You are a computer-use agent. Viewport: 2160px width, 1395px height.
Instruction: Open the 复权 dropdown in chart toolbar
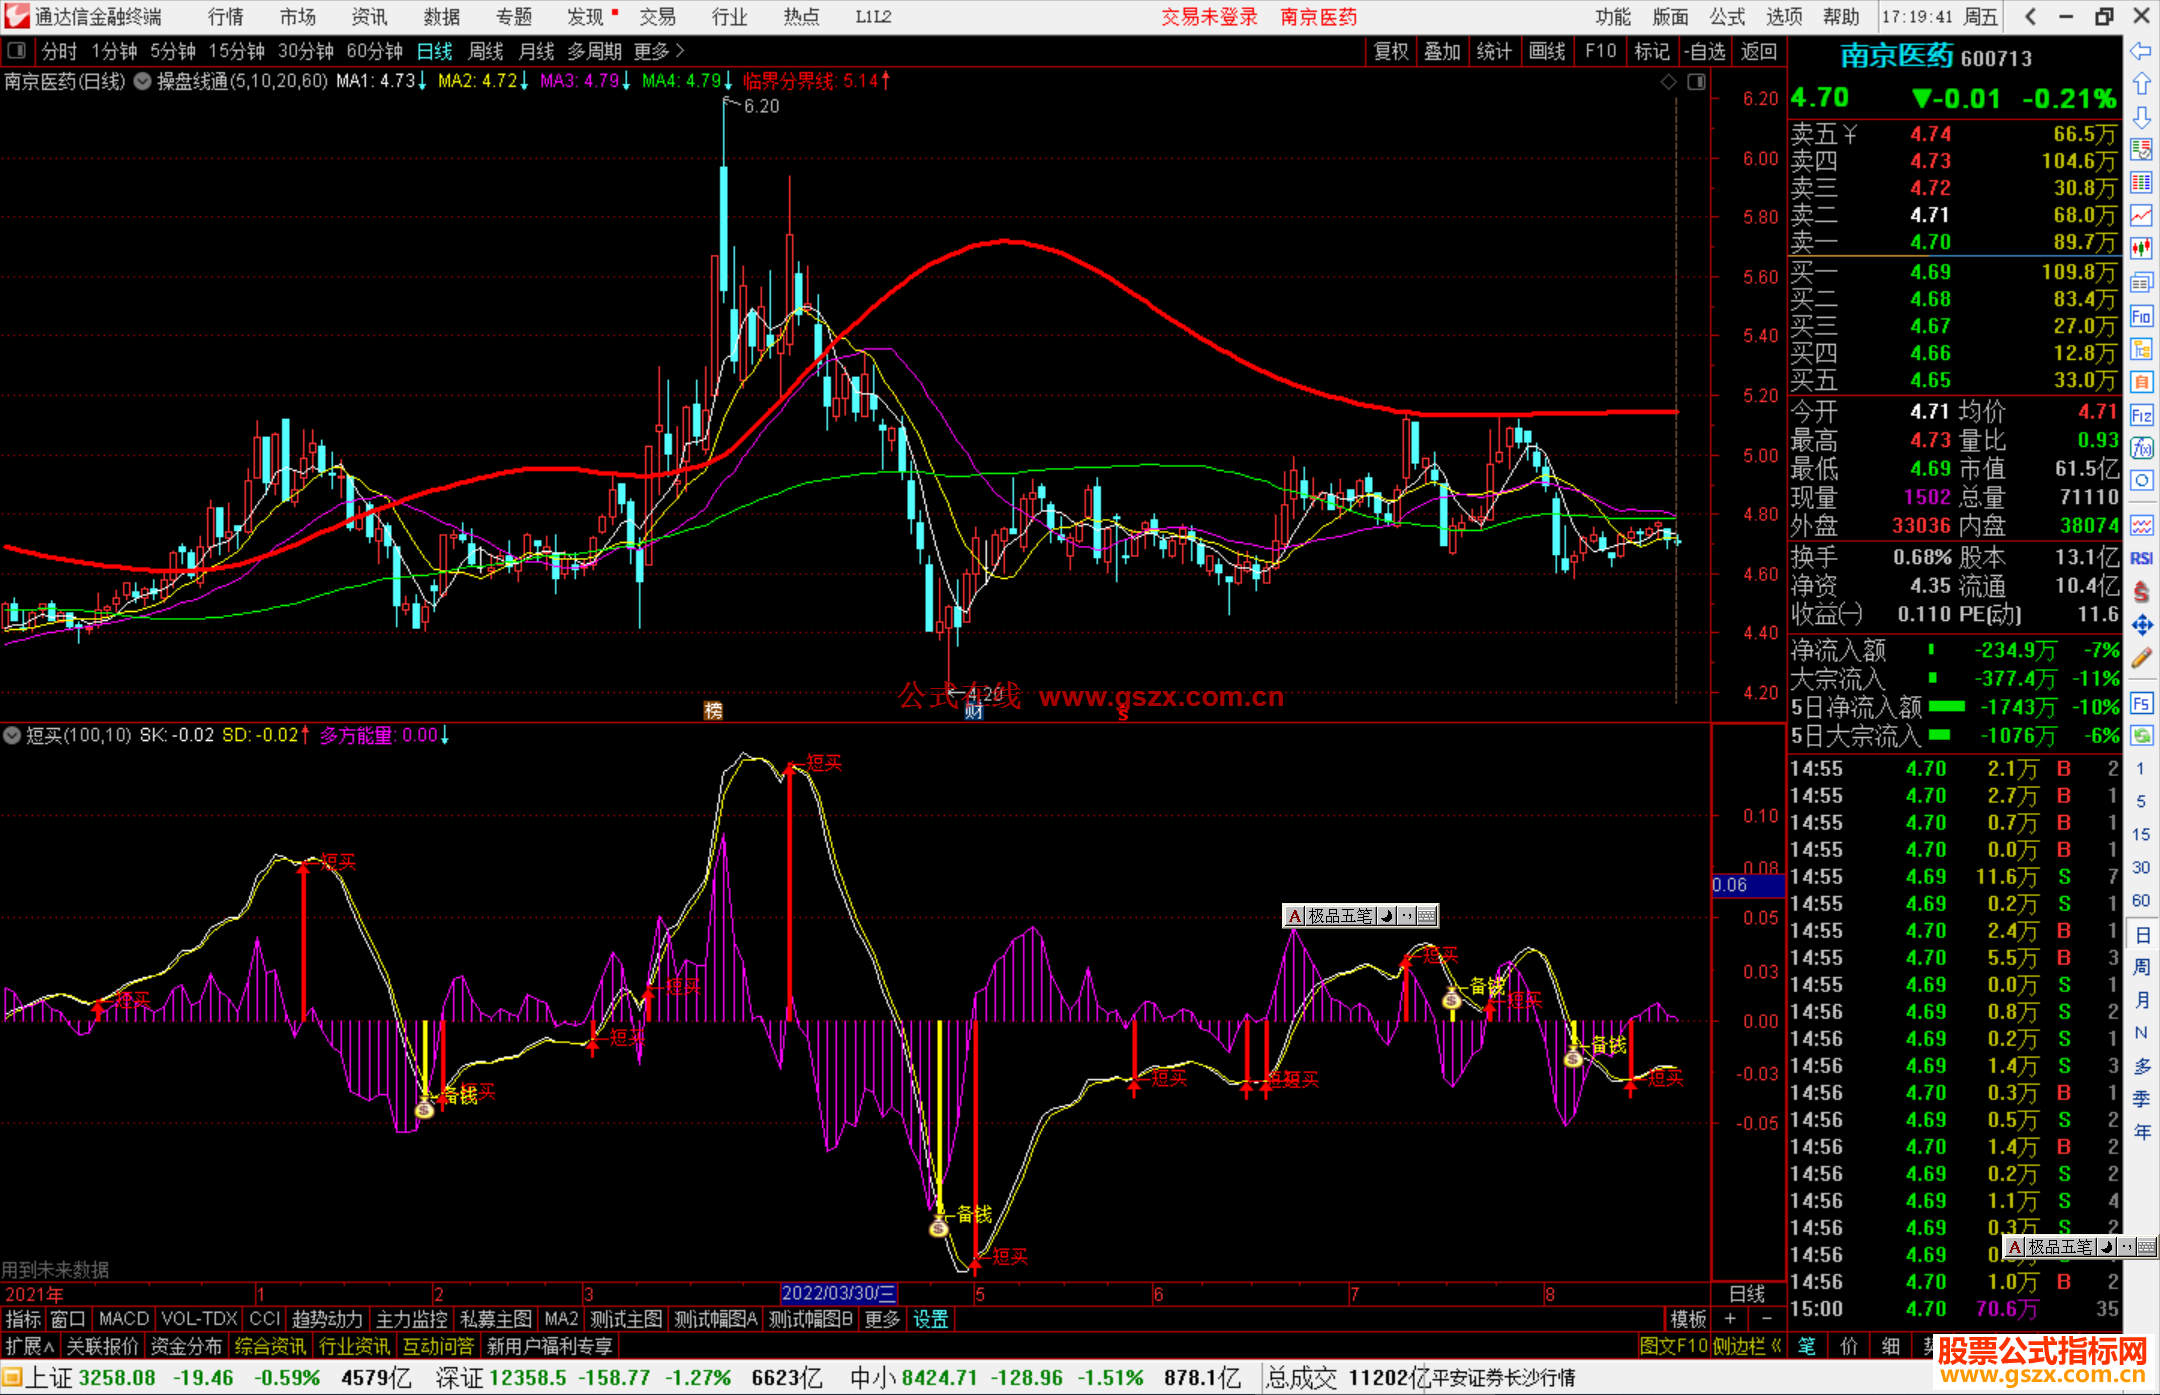(1391, 51)
